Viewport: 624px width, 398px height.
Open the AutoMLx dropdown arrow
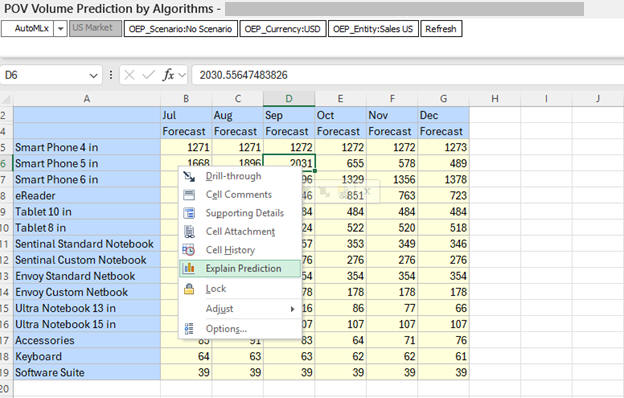pyautogui.click(x=60, y=29)
